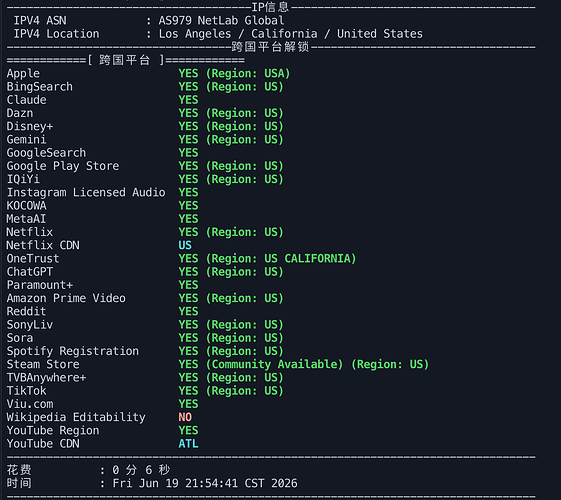
Task: Click 'YES (Community Available) (Region: US)' result
Action: pyautogui.click(x=304, y=364)
